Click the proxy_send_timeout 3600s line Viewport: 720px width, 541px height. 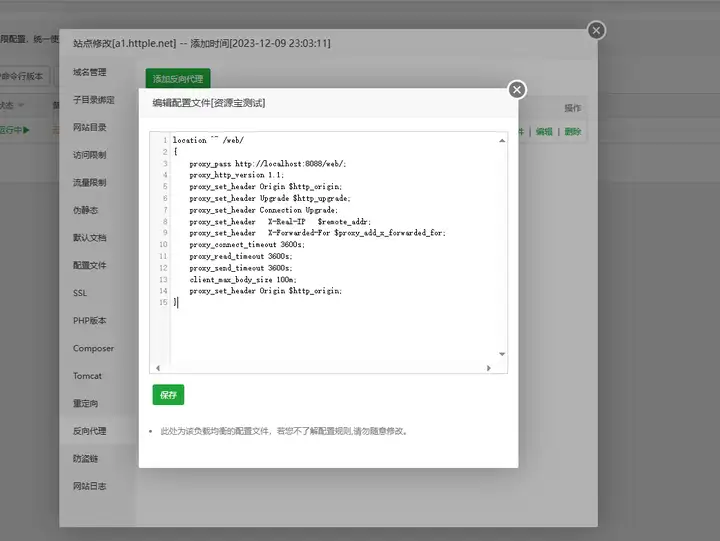point(241,268)
